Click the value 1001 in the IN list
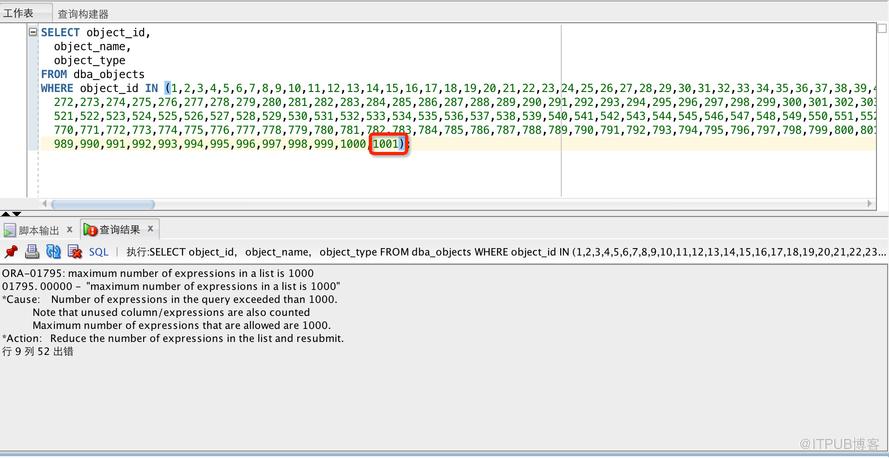889x459 pixels. (x=386, y=144)
